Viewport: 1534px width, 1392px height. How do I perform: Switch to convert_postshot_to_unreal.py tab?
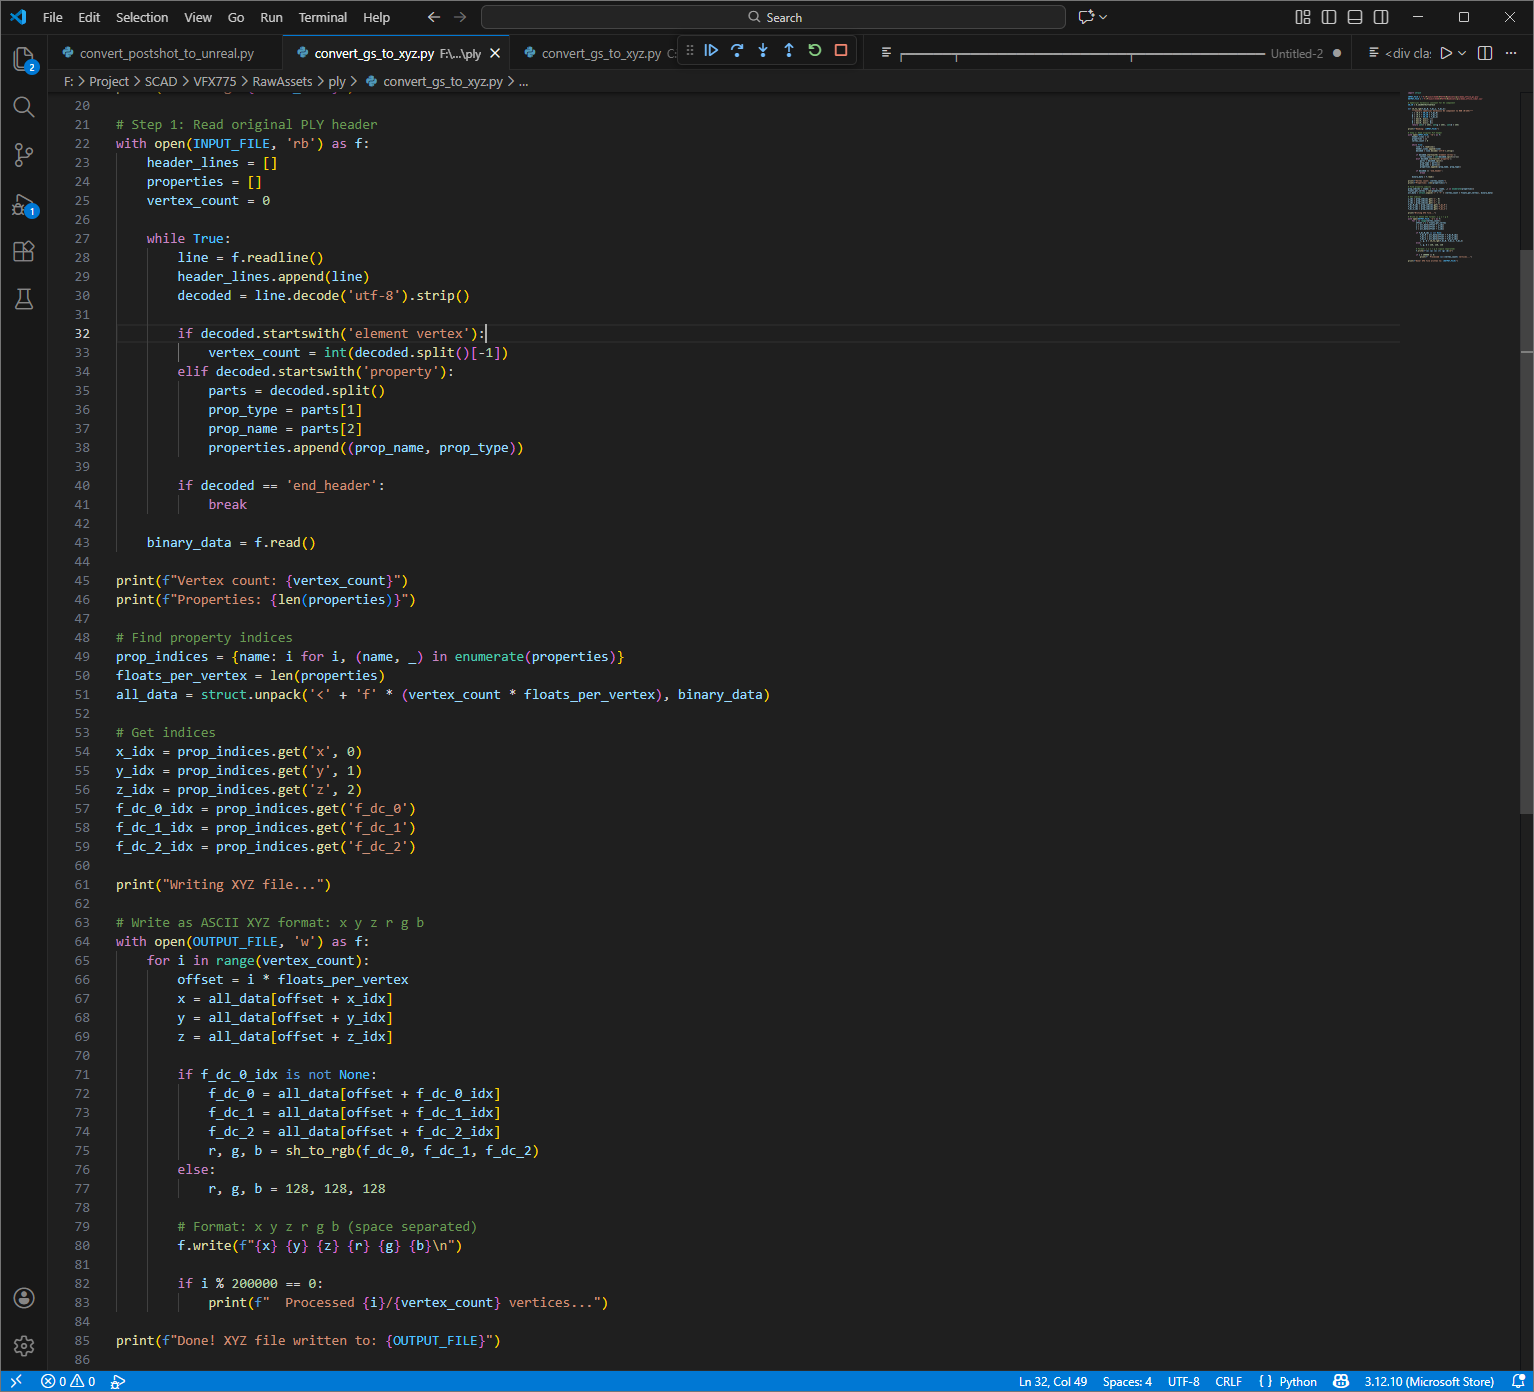(x=166, y=54)
